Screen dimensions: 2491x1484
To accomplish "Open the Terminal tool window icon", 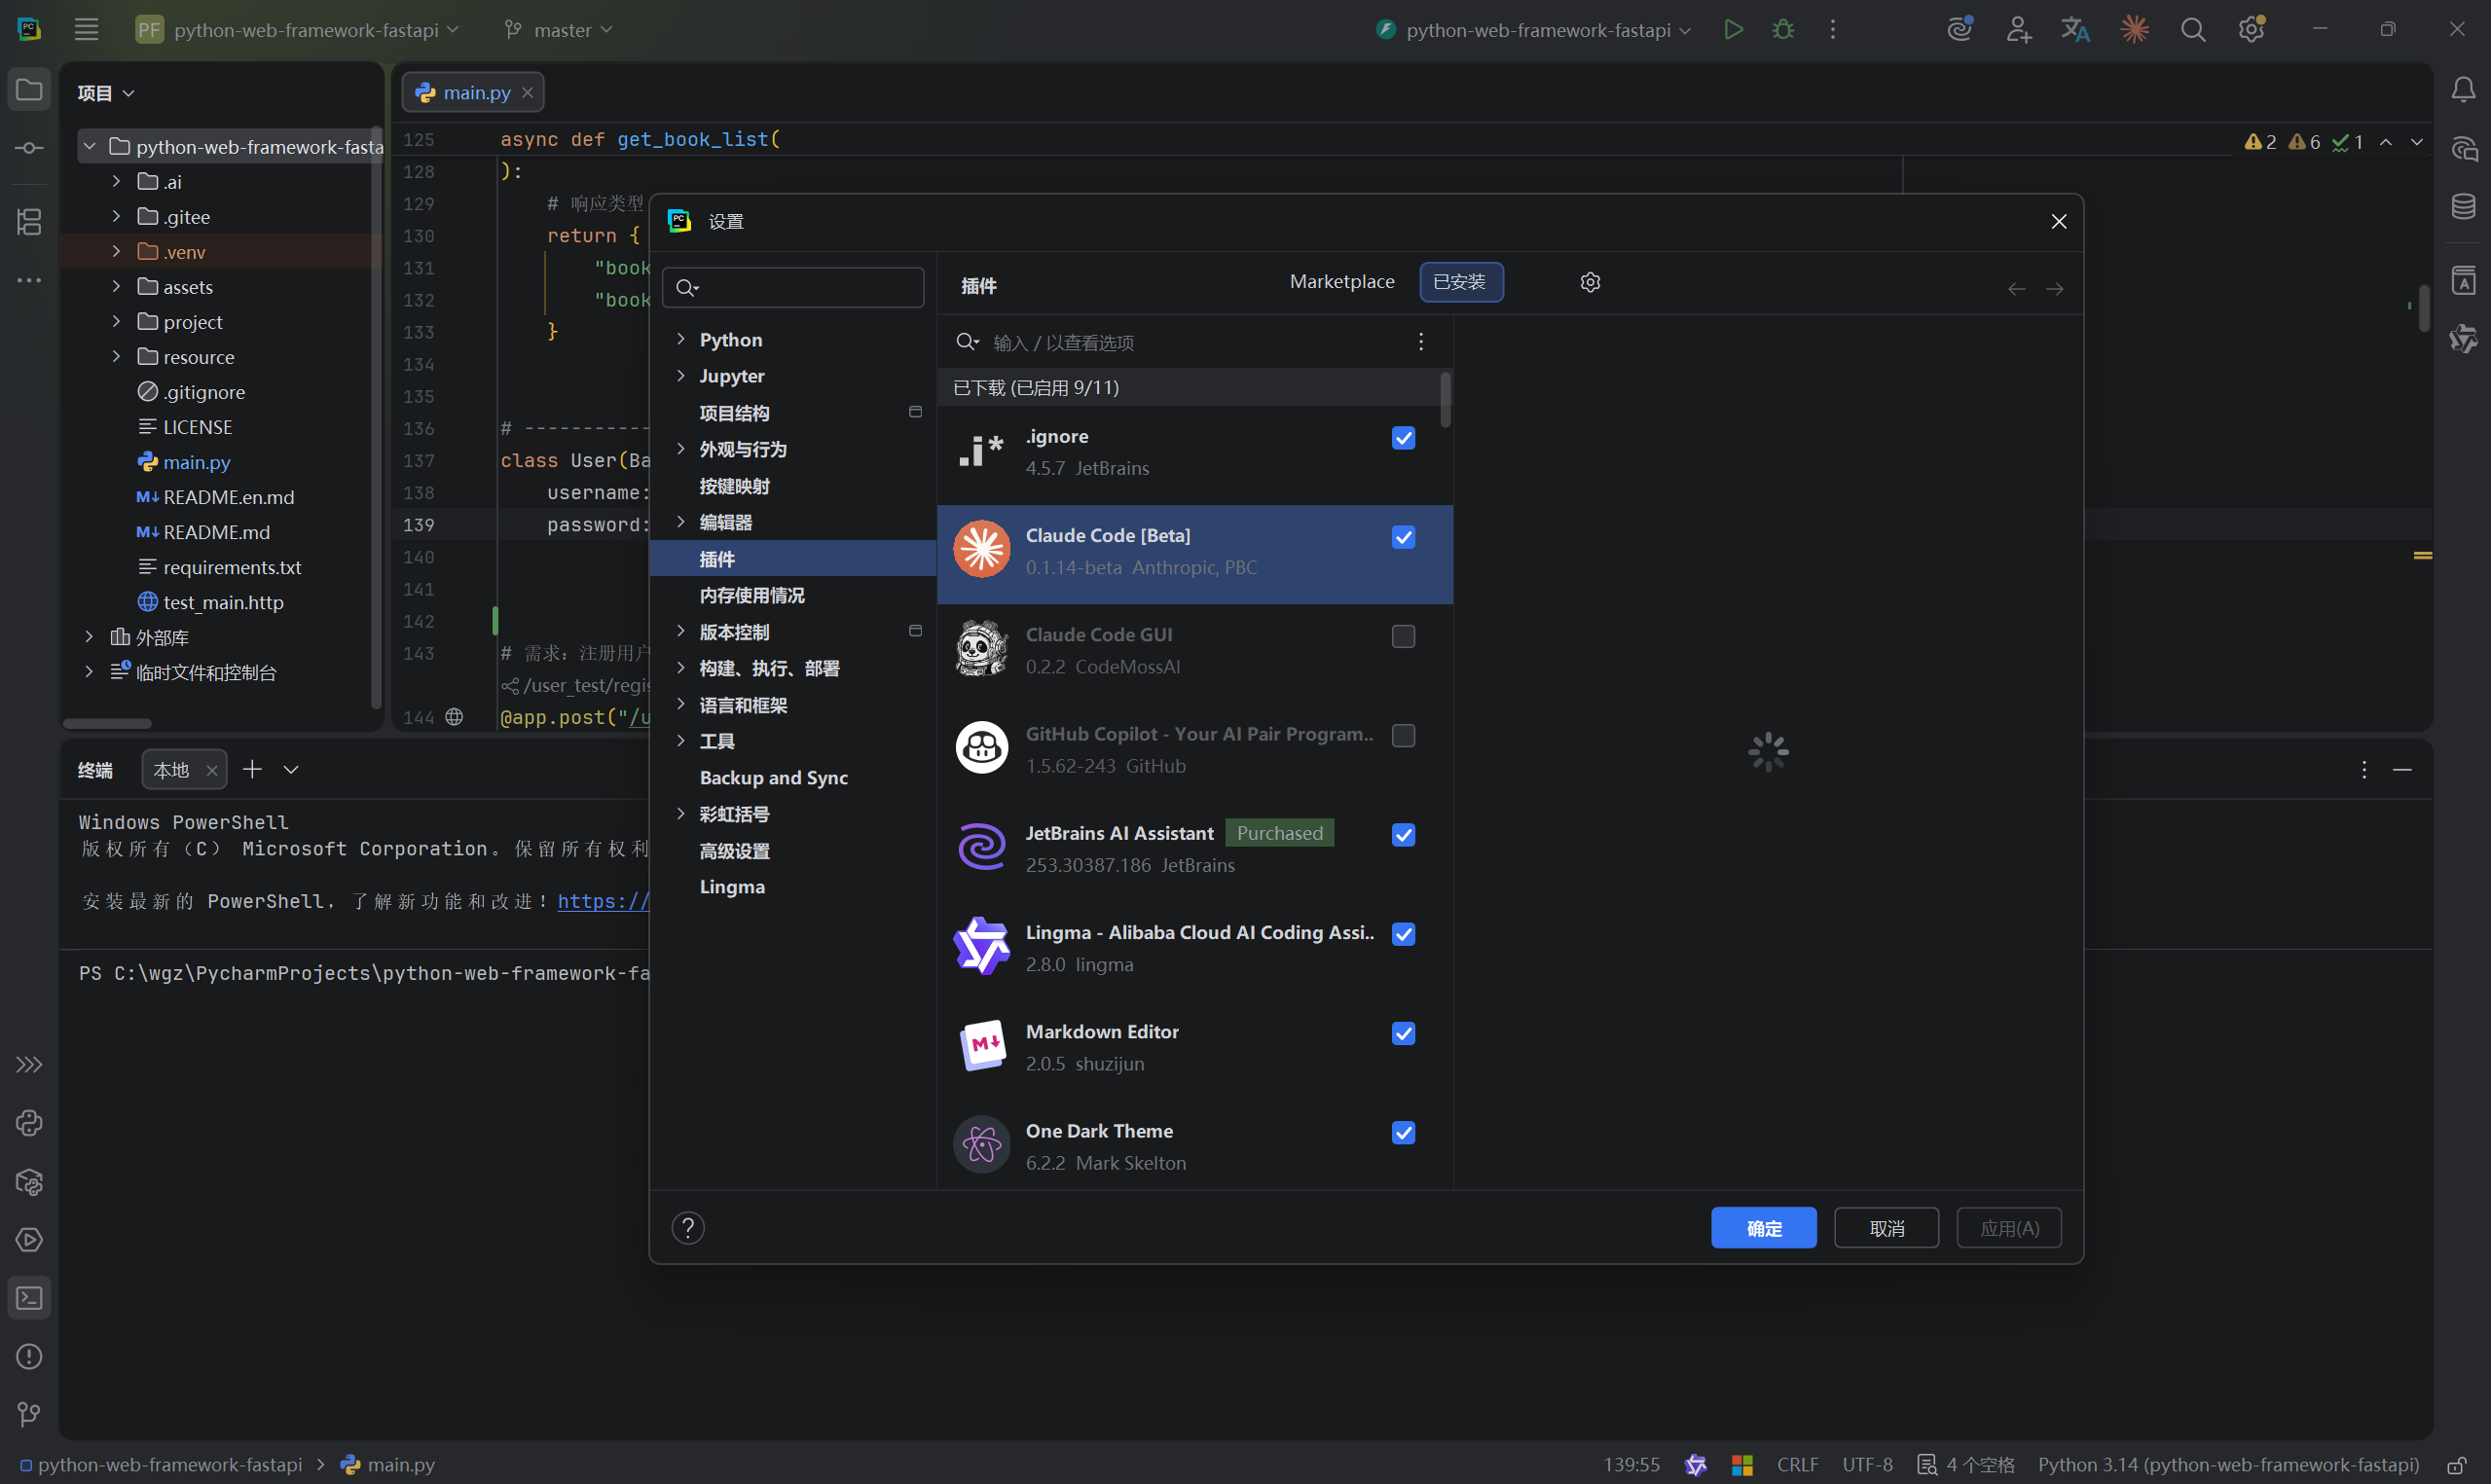I will click(29, 1298).
